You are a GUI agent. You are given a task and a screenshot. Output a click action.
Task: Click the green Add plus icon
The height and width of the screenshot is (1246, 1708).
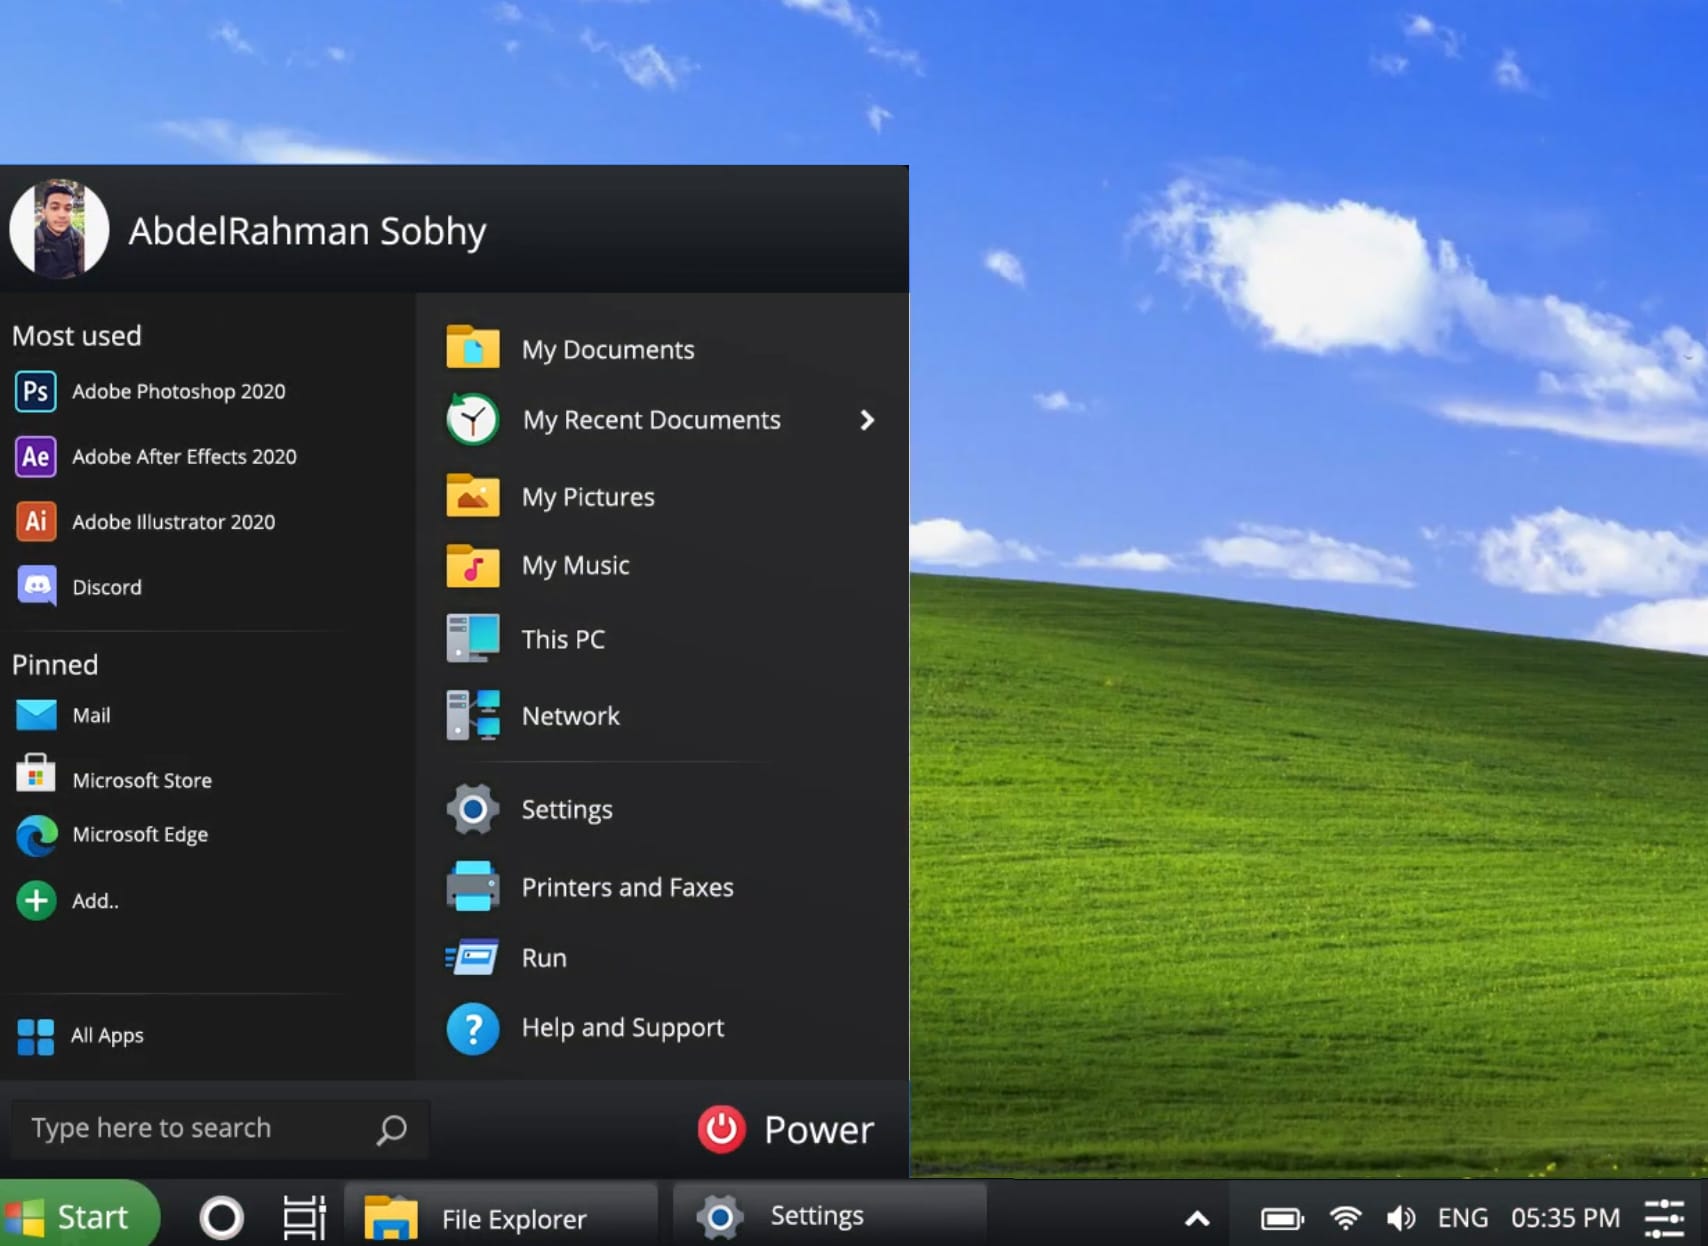[x=36, y=901]
